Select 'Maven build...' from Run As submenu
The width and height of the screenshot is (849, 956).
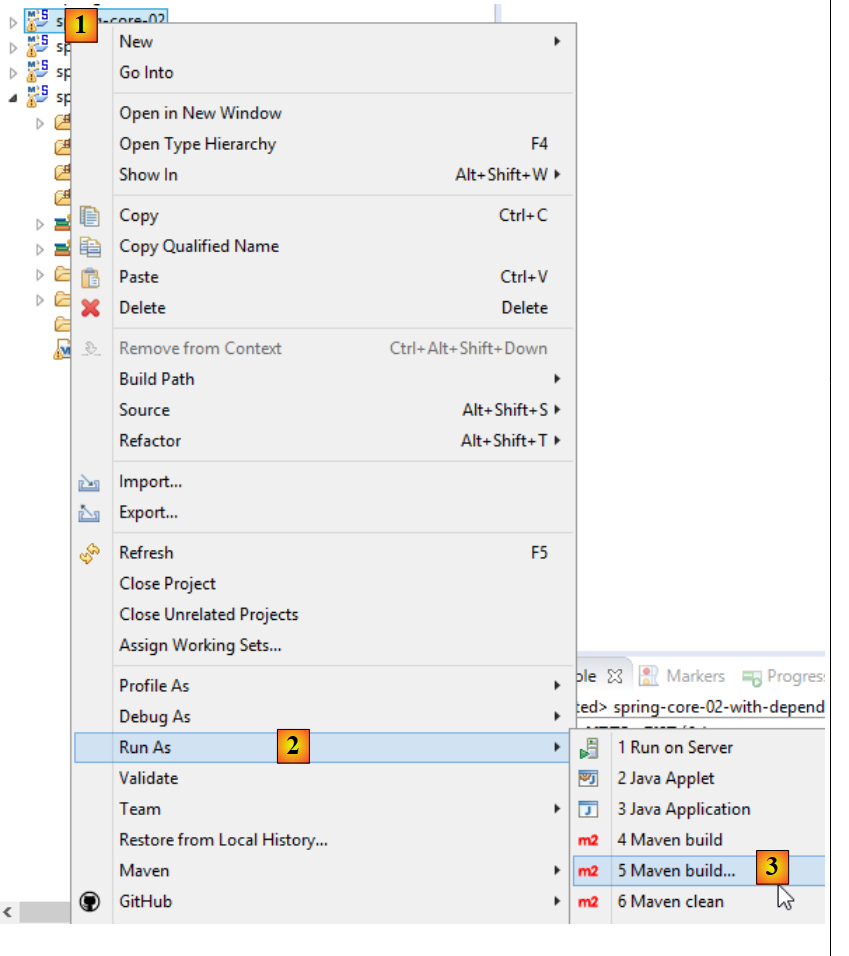click(676, 871)
